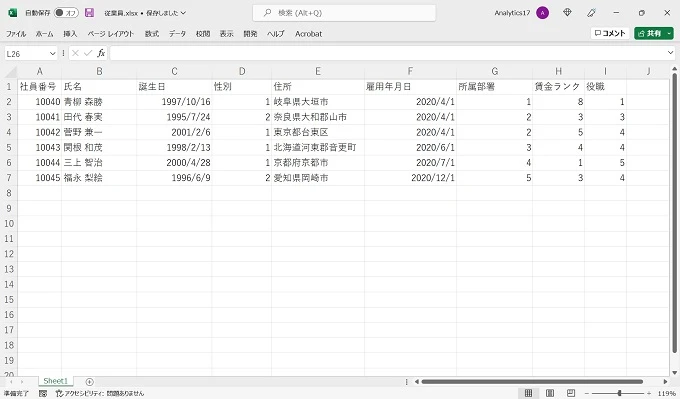Open the Acrobat ribbon tab
The width and height of the screenshot is (680, 399).
tap(308, 33)
